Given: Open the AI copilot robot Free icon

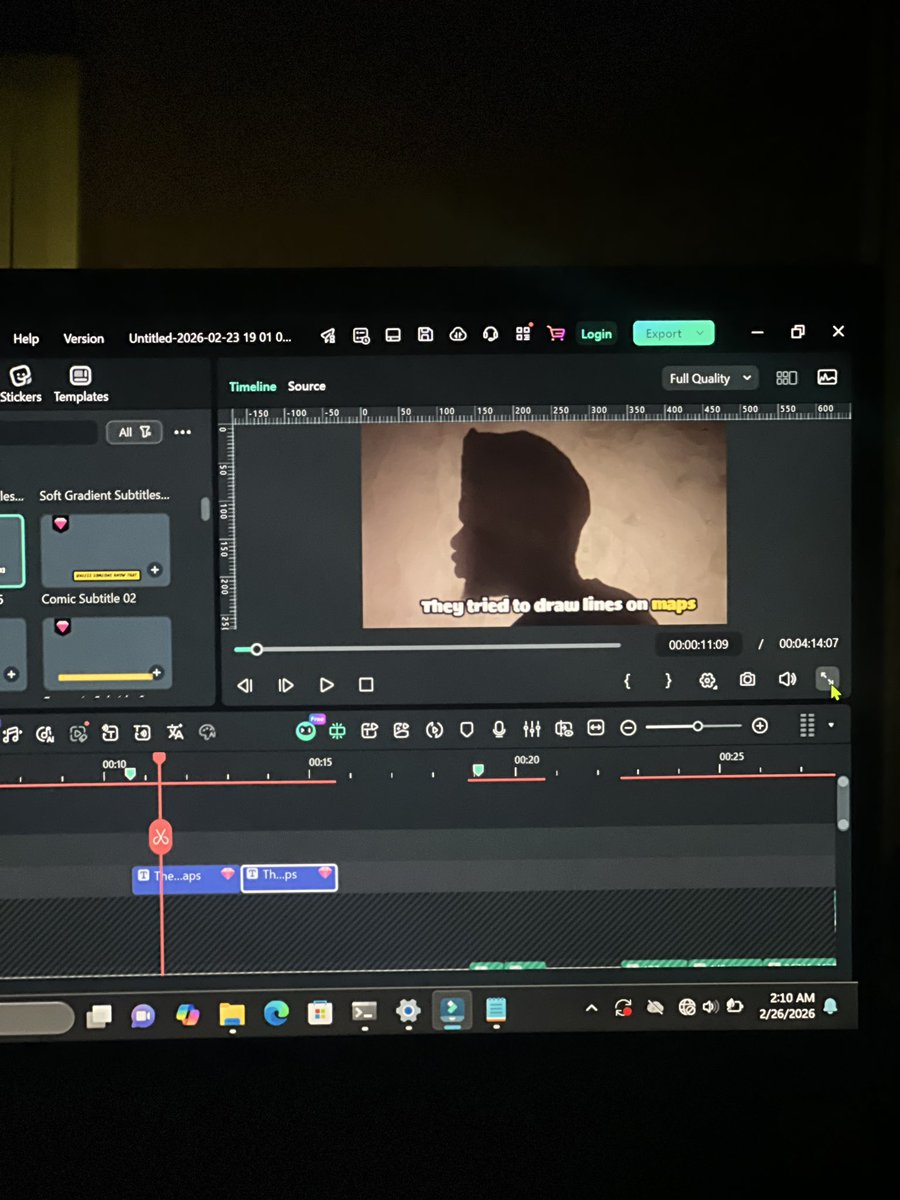Looking at the screenshot, I should coord(306,730).
